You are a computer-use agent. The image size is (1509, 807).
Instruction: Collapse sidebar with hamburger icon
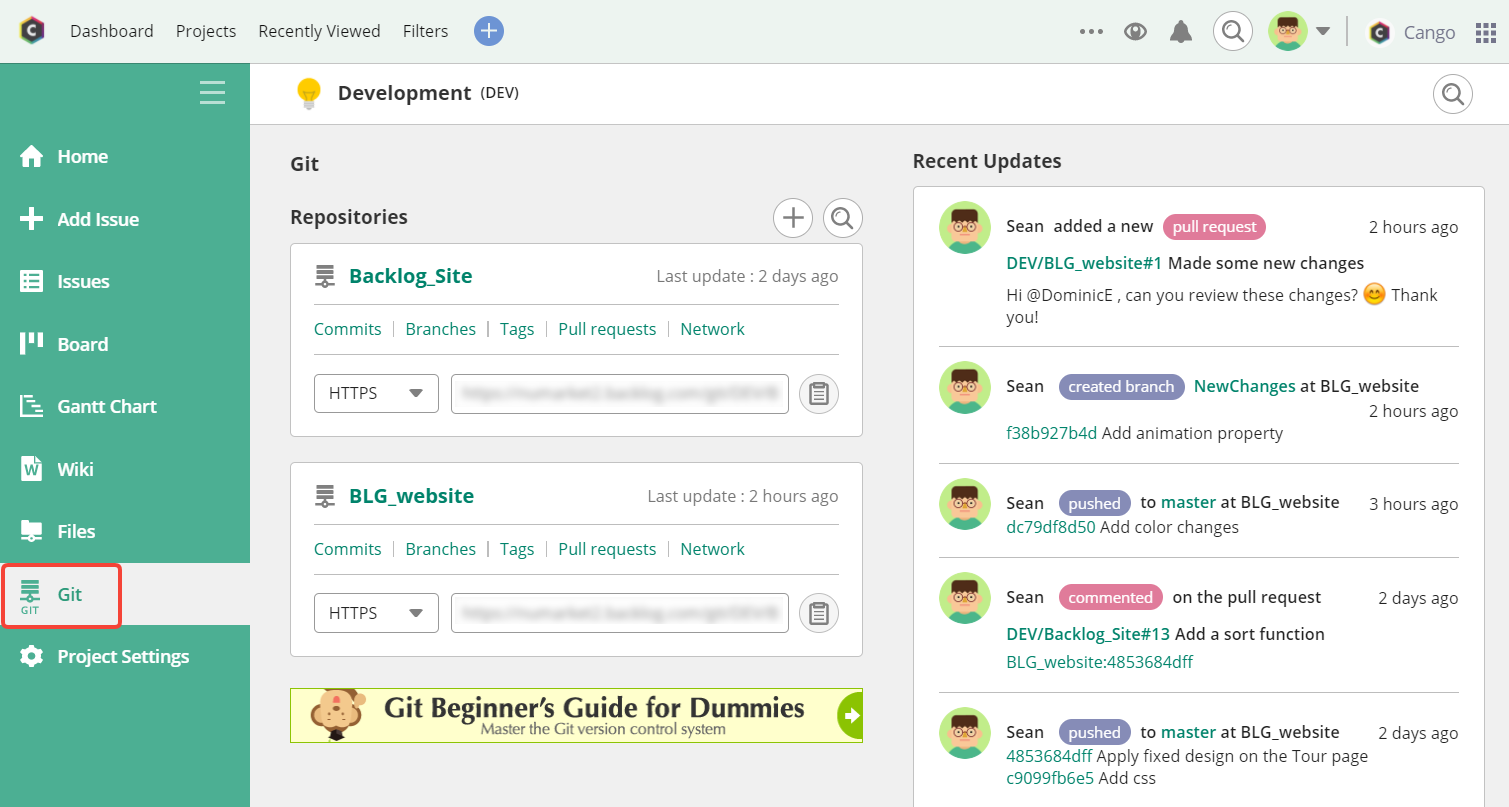click(x=212, y=93)
